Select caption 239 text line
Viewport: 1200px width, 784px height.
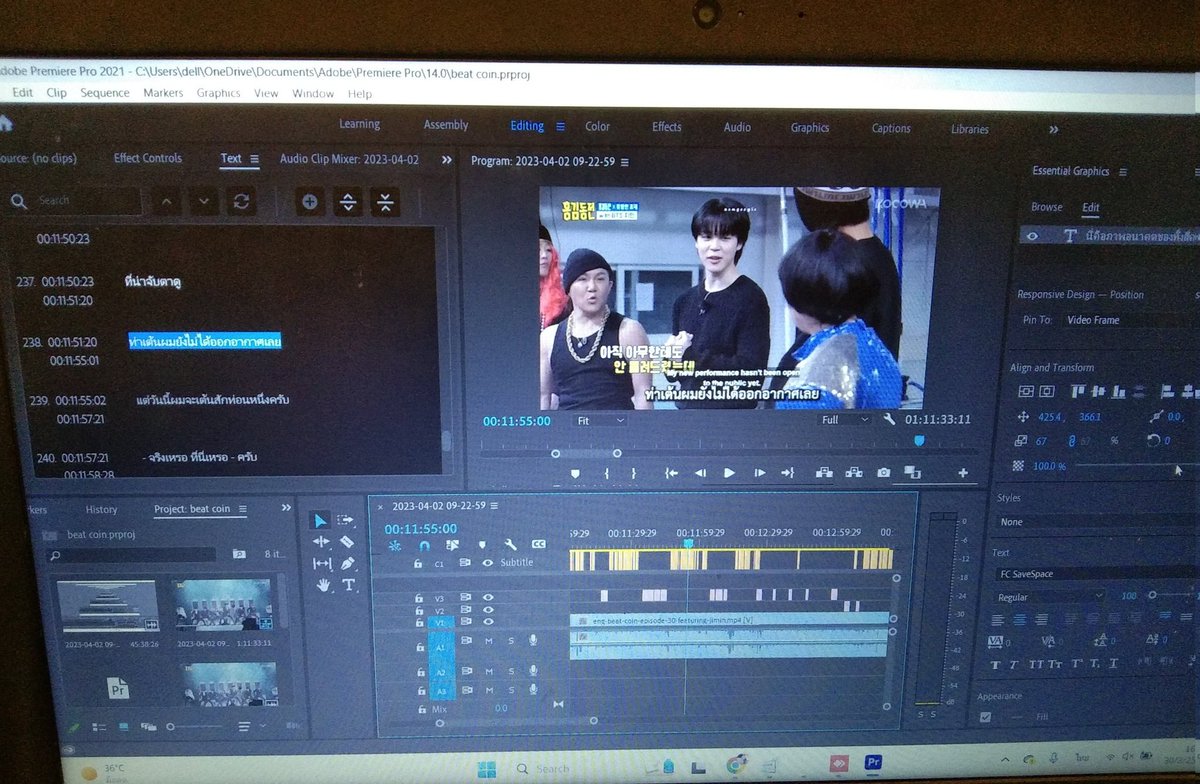[x=213, y=400]
